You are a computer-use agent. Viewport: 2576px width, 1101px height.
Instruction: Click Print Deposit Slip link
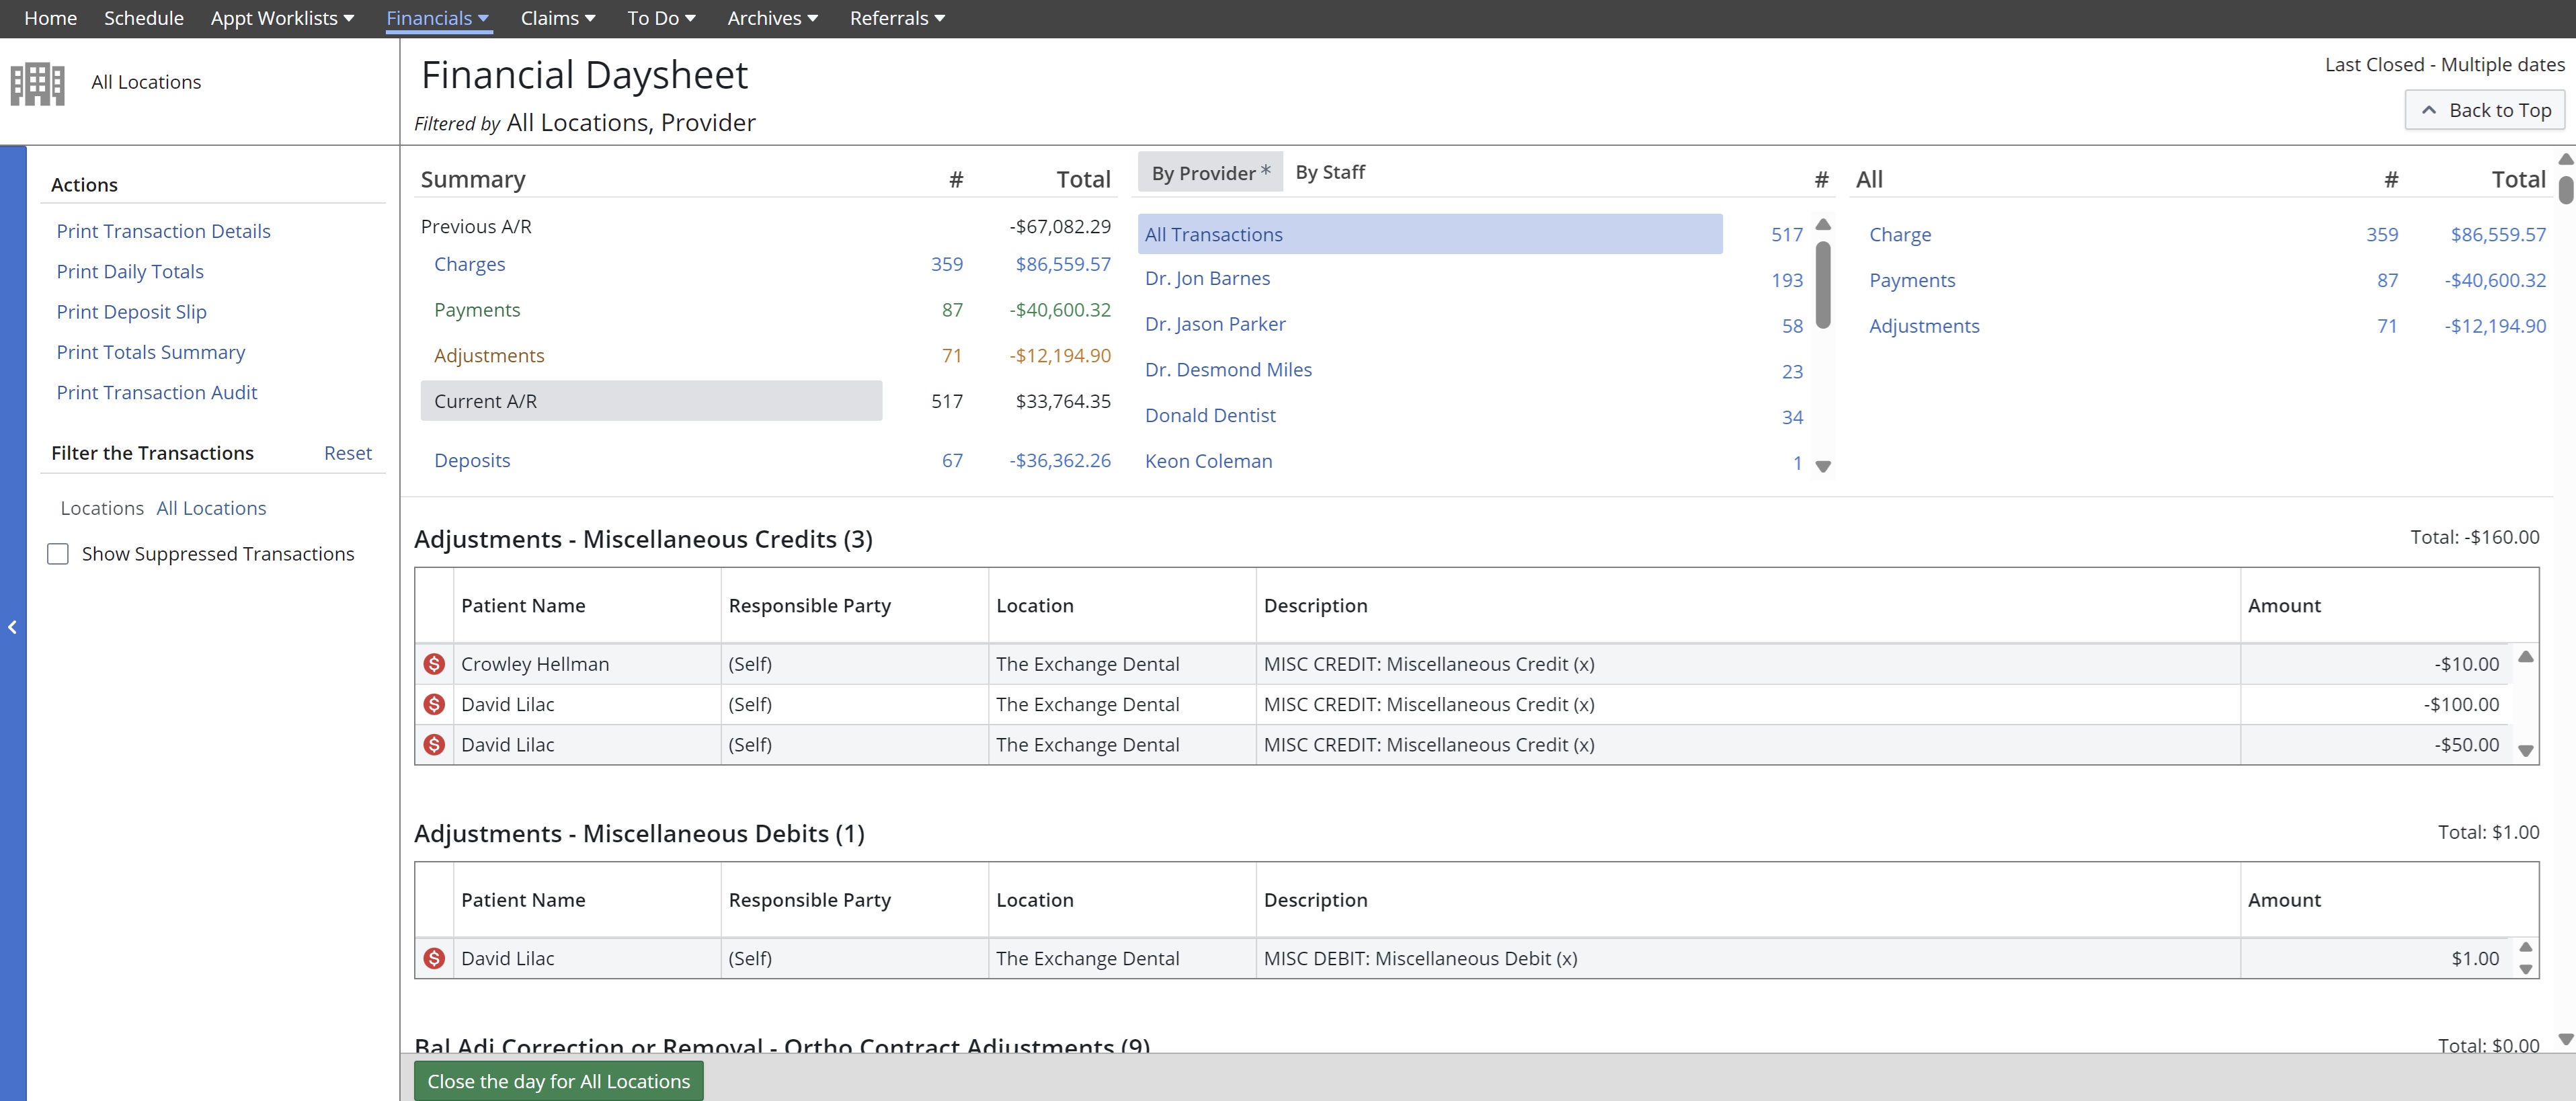tap(131, 312)
